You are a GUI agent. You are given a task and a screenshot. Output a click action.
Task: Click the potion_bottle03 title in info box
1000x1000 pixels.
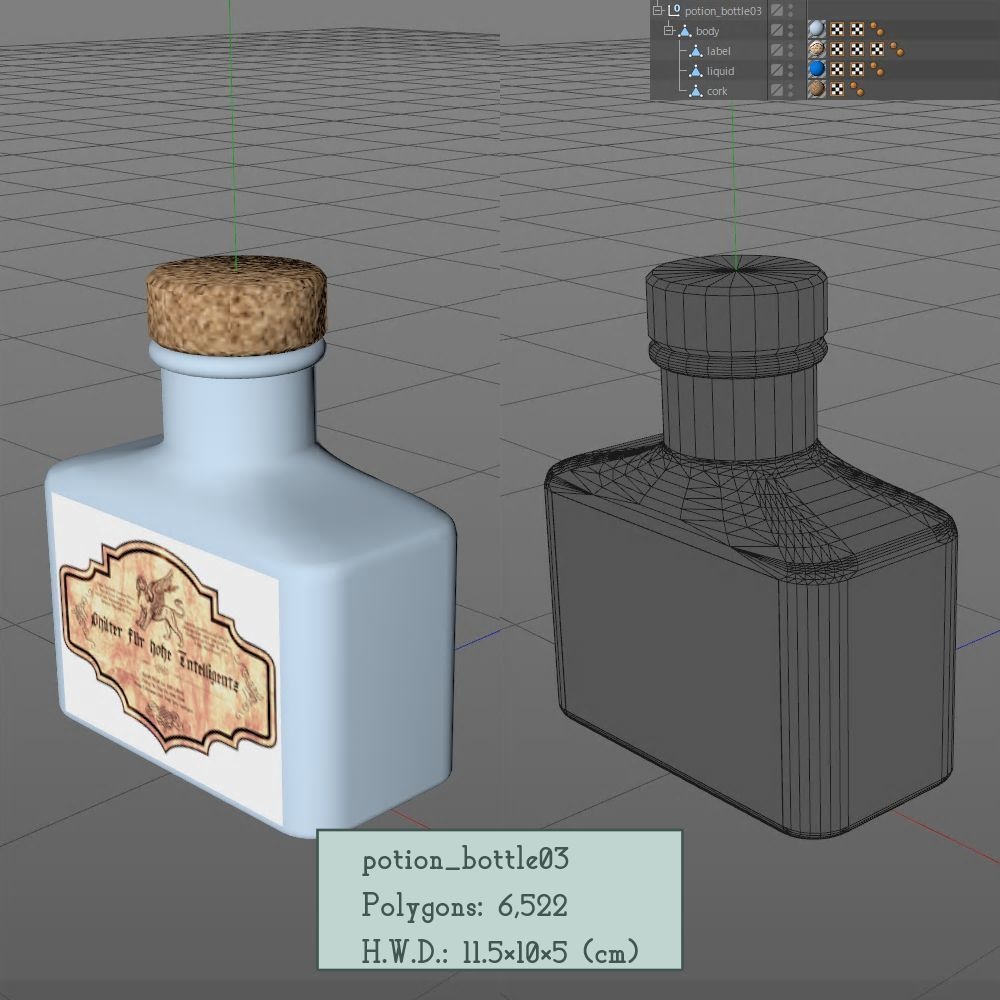coord(466,860)
